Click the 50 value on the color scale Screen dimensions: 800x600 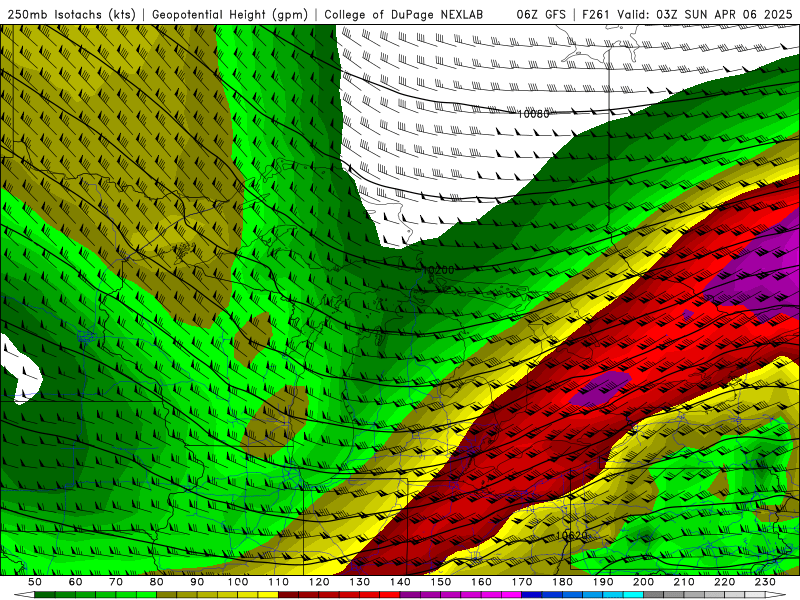(35, 582)
